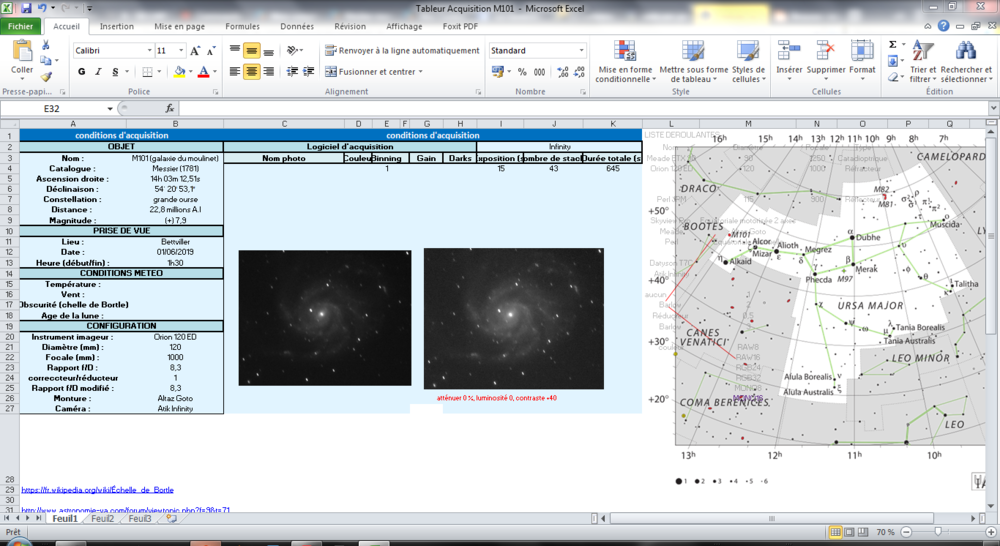
Task: Switch to the Foxit PDF tab
Action: pyautogui.click(x=460, y=26)
